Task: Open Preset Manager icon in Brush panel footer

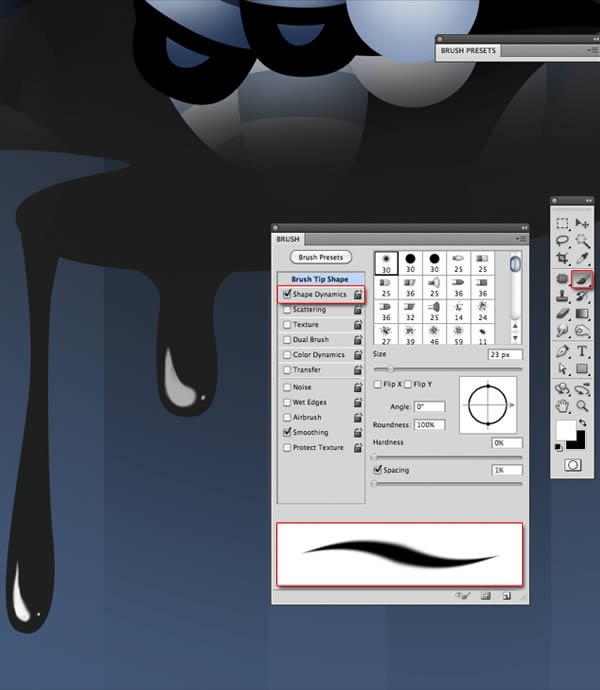Action: [x=486, y=596]
